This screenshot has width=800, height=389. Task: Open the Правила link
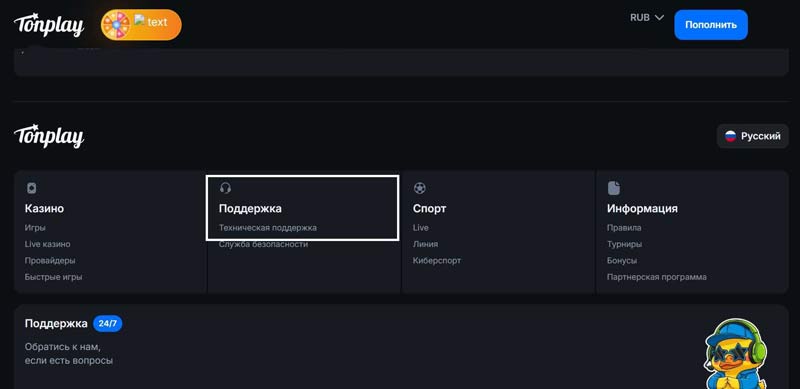(624, 228)
